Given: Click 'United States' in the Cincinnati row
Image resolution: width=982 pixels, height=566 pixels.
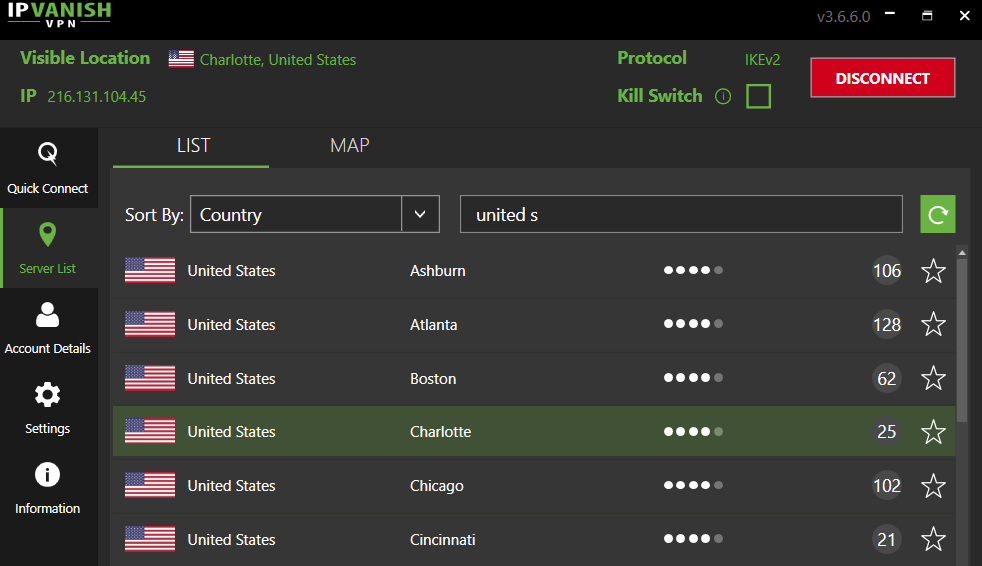Looking at the screenshot, I should coord(232,539).
